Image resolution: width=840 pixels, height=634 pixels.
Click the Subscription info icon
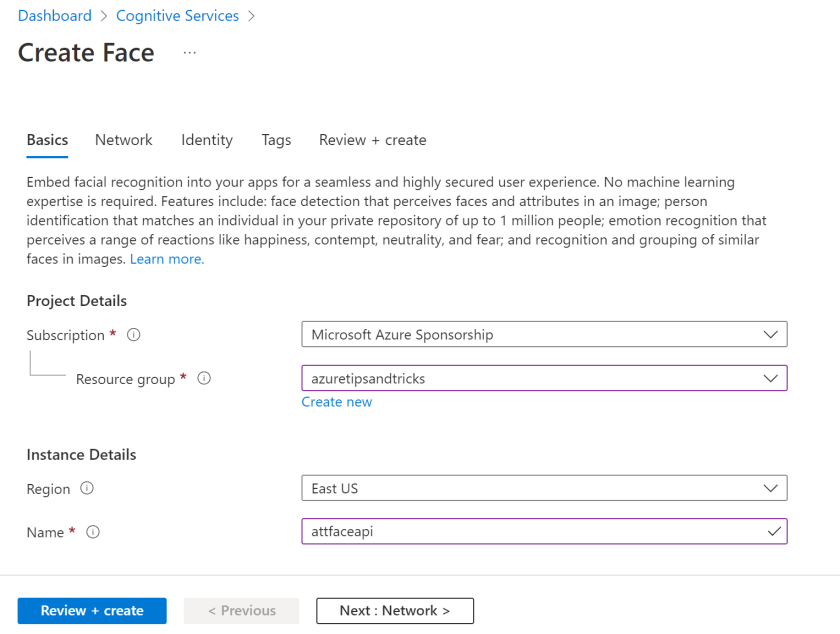(x=133, y=335)
